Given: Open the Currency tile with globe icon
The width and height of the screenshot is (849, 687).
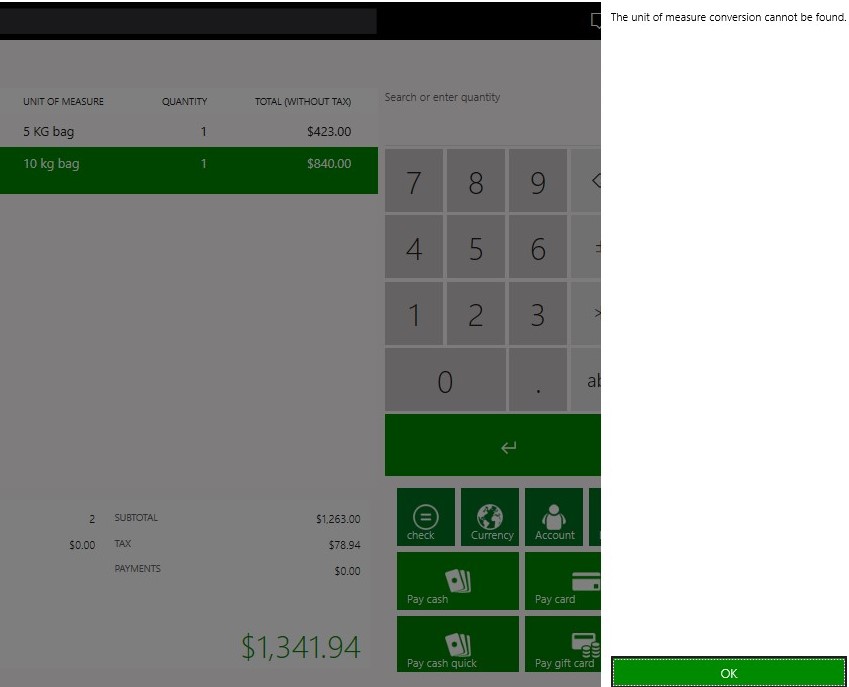Looking at the screenshot, I should click(x=490, y=517).
